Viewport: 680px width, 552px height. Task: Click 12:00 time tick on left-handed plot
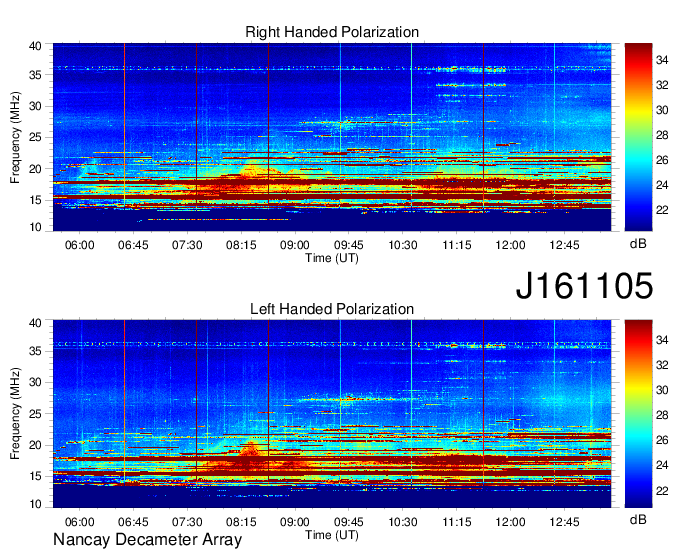(510, 522)
